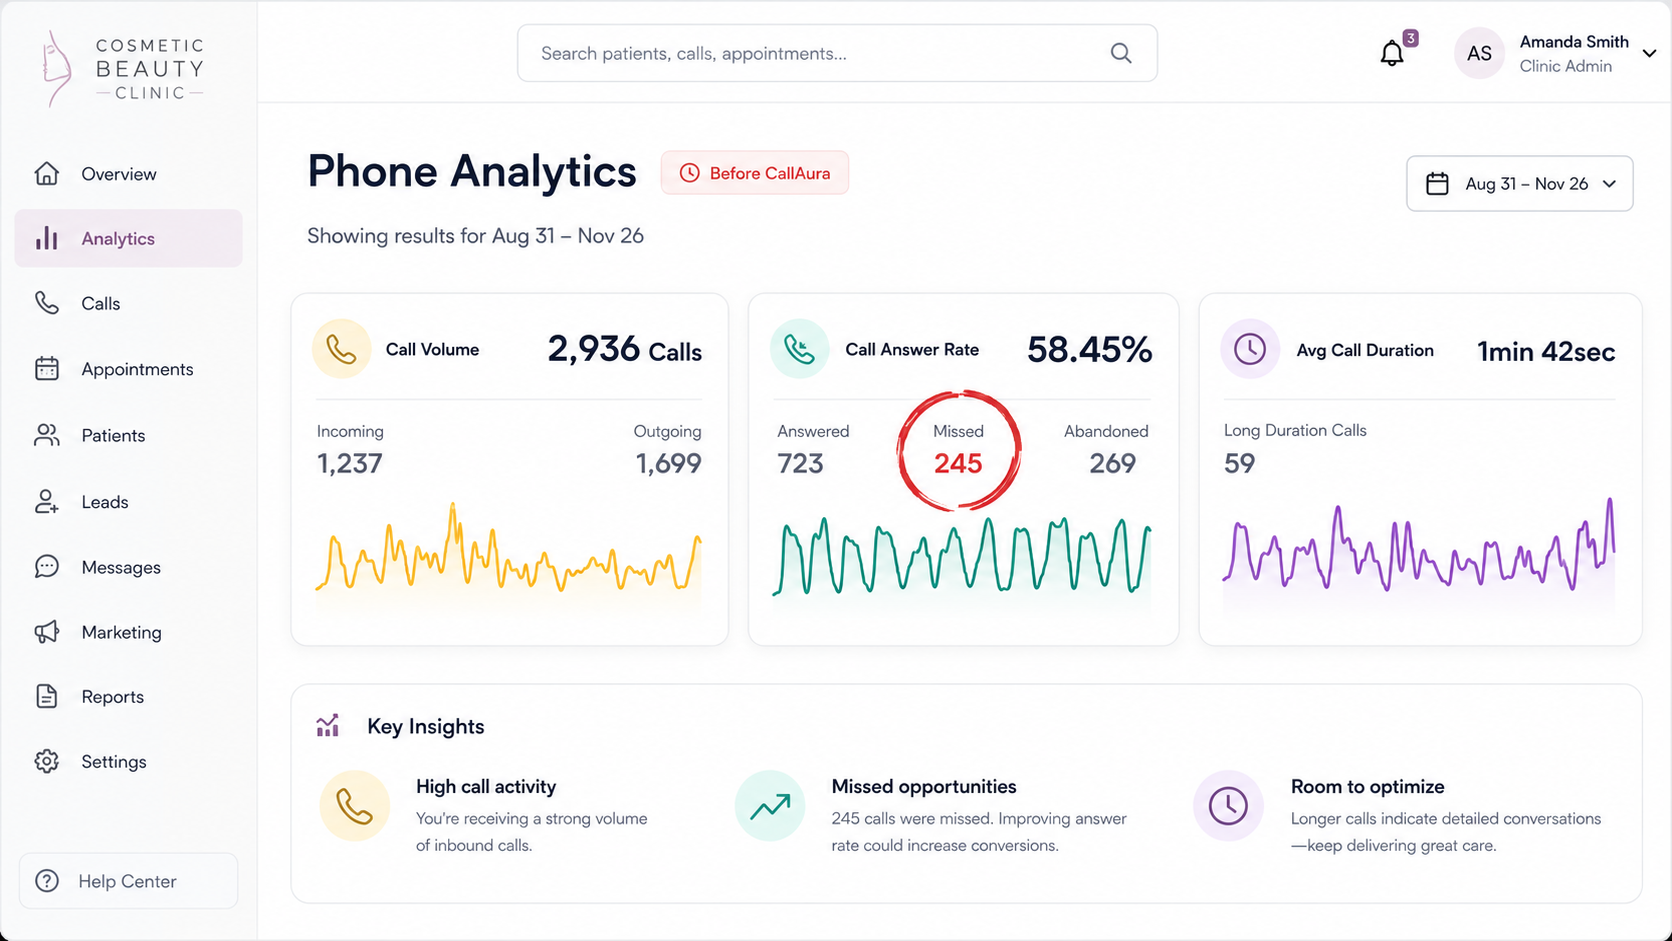Click the Incoming 1,237 value
This screenshot has height=941, width=1672.
[350, 463]
